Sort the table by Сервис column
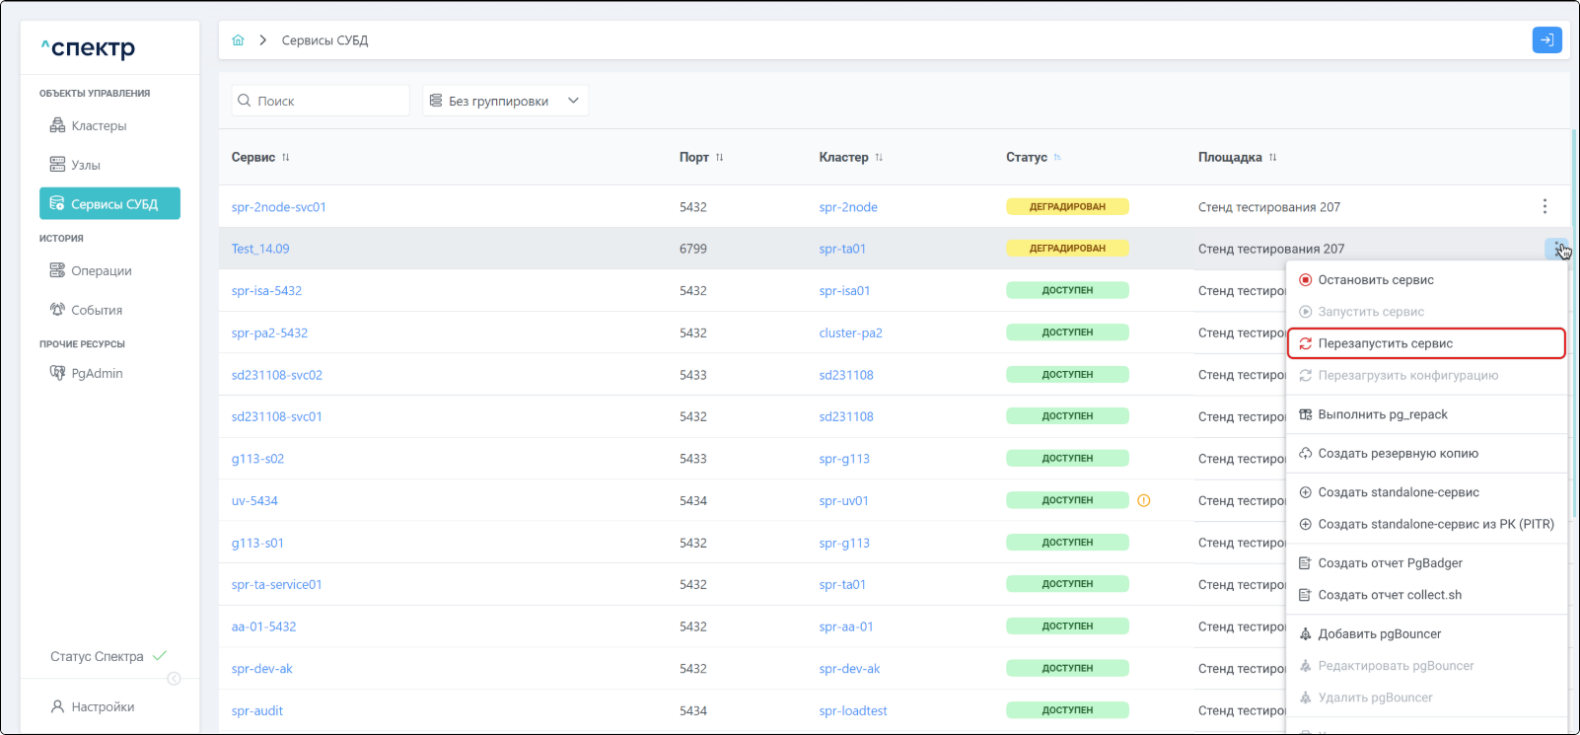This screenshot has width=1580, height=735. [285, 157]
